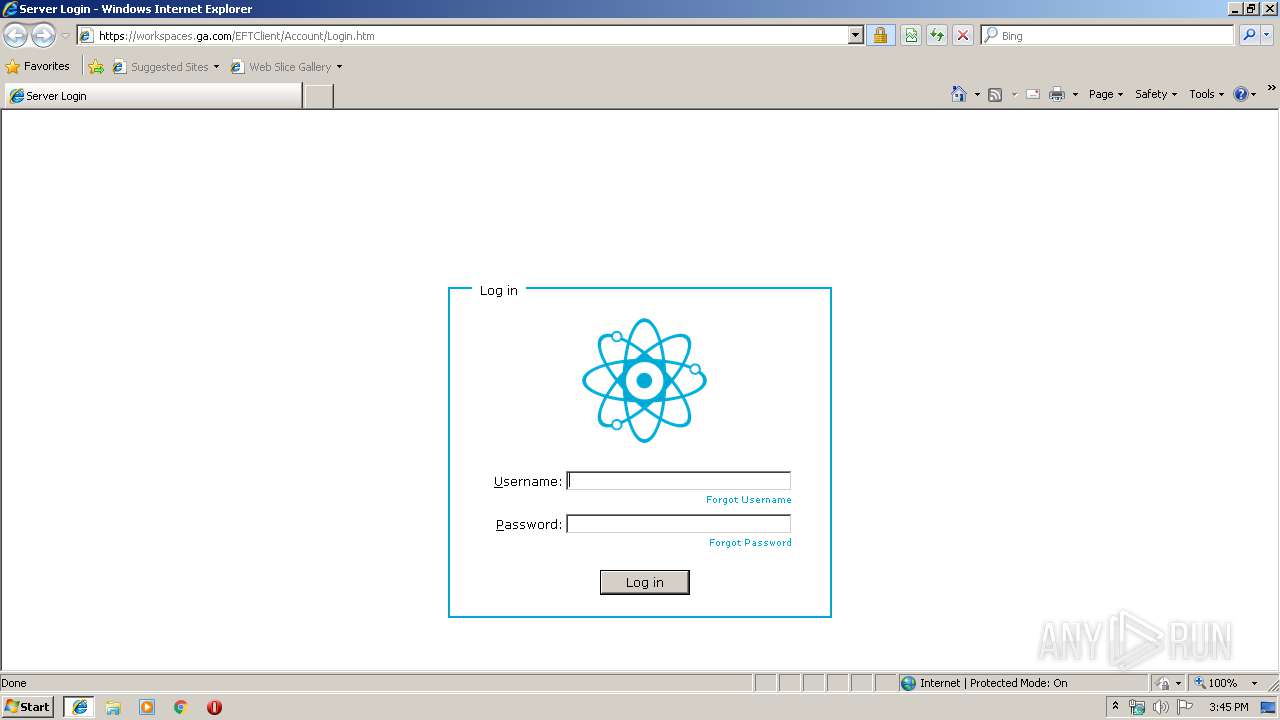Click the security lock icon
Screen dimensions: 1280x720
880,36
